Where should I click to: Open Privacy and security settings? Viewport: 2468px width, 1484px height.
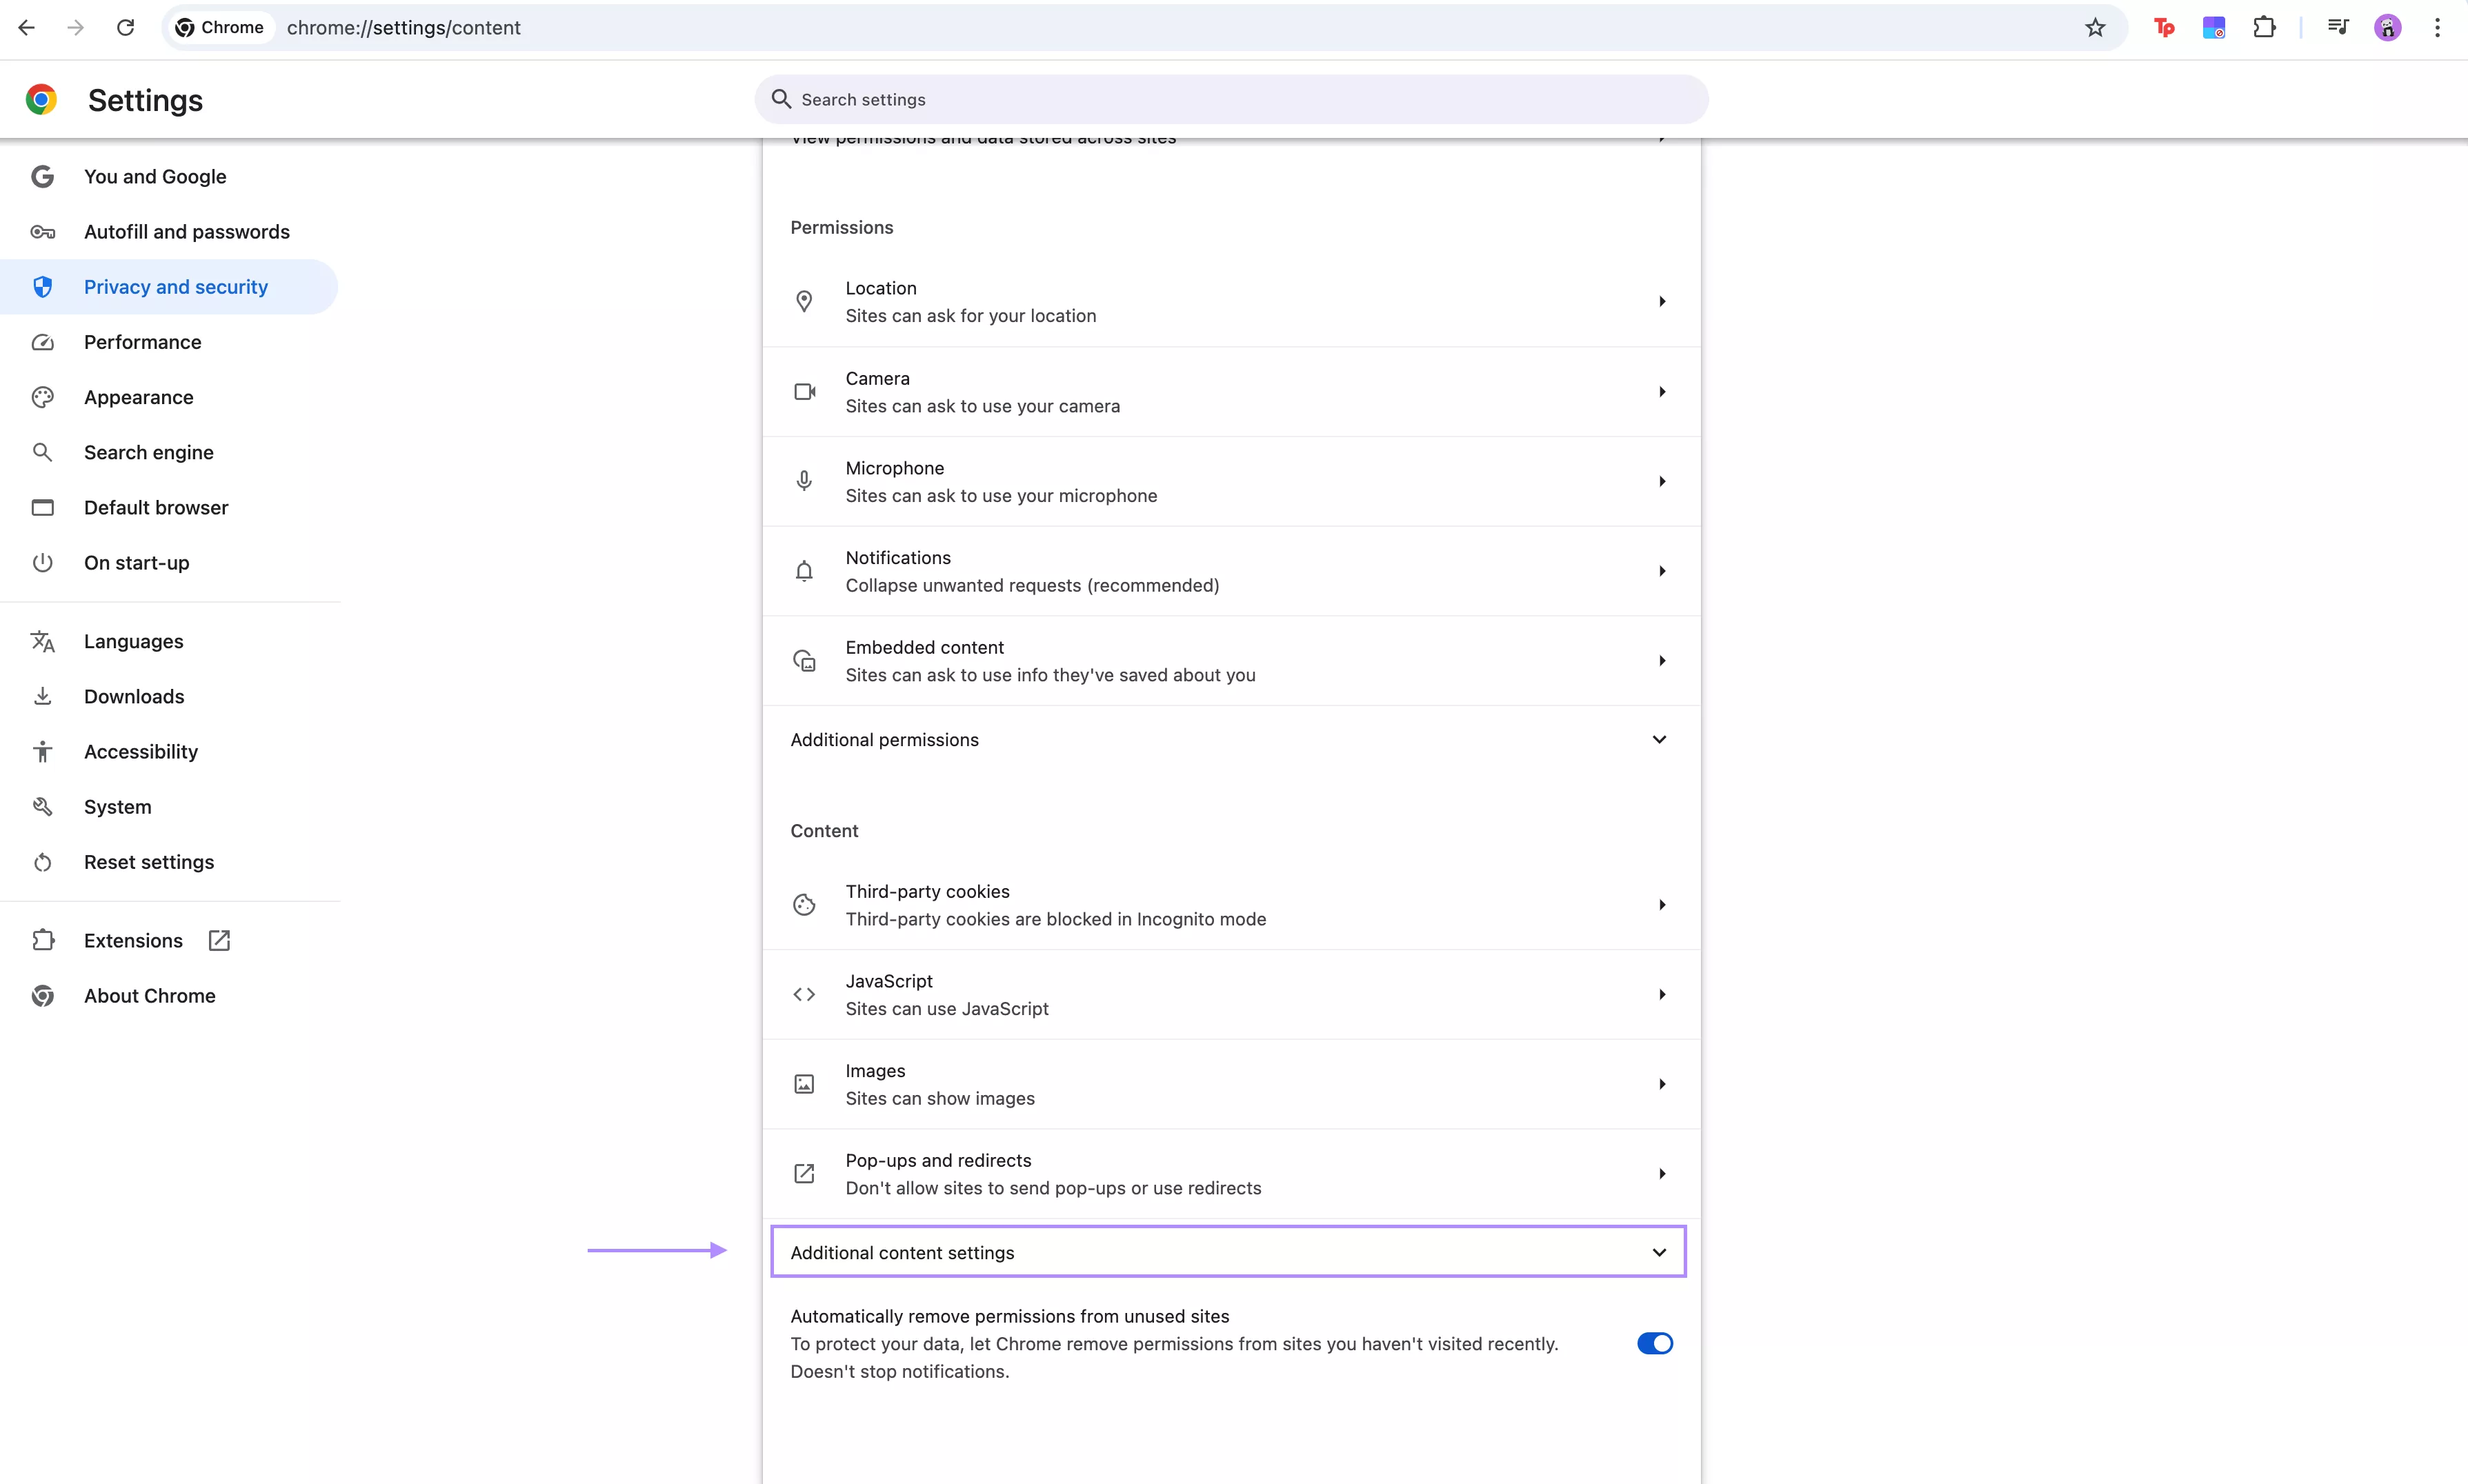176,286
